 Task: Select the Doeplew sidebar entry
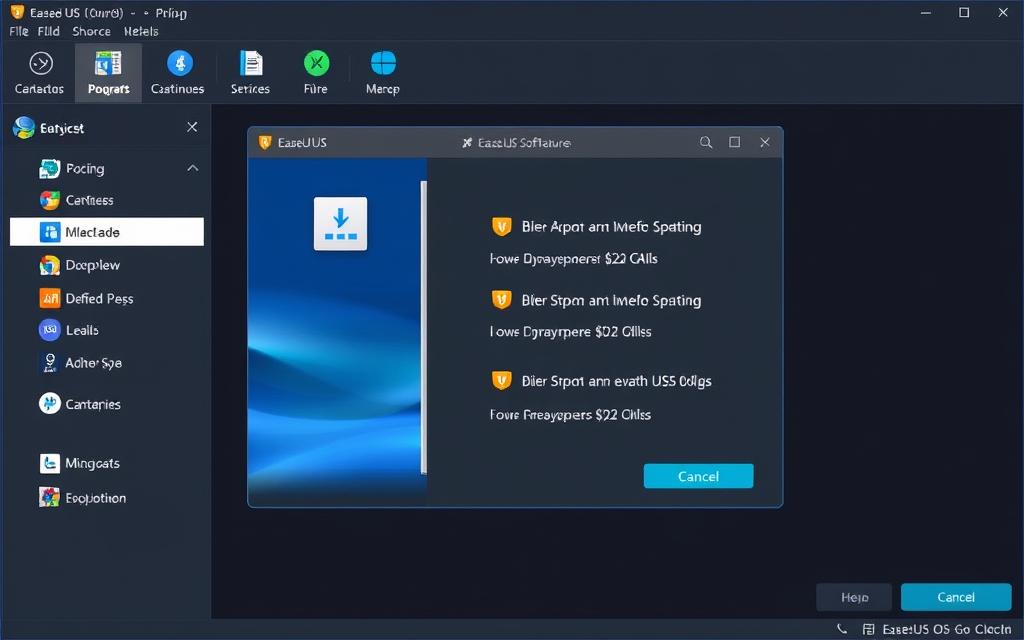point(92,265)
